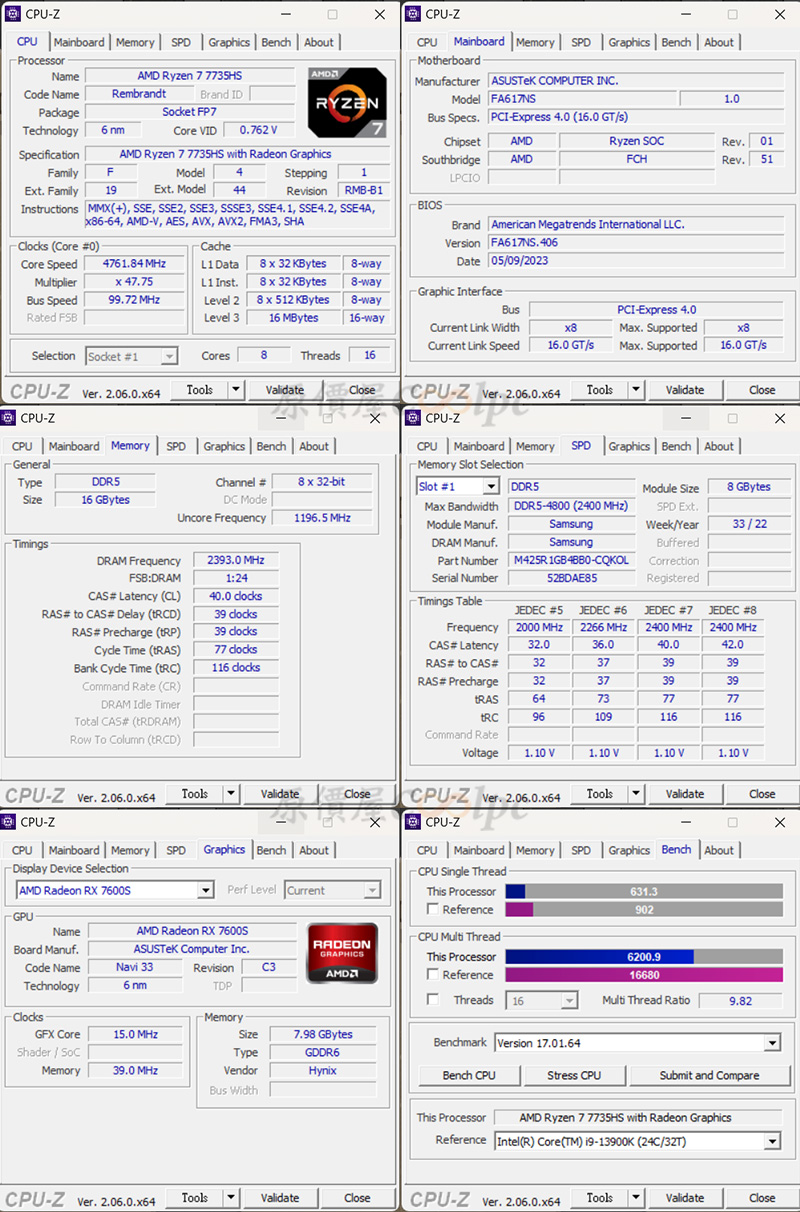The width and height of the screenshot is (800, 1212).
Task: Expand the Tools arrow in the SPD tab window
Action: 636,794
